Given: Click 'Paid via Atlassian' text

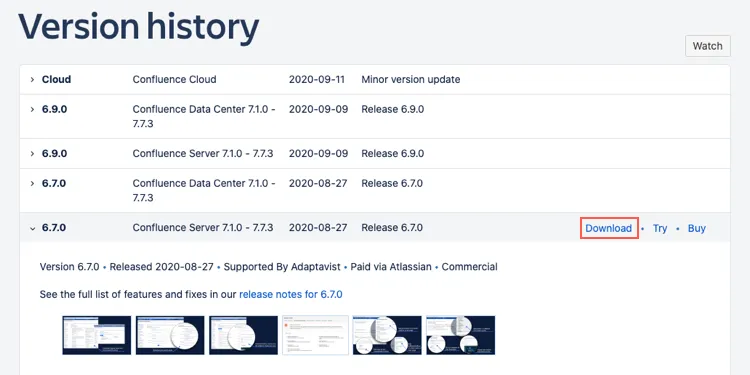Looking at the screenshot, I should pos(391,266).
